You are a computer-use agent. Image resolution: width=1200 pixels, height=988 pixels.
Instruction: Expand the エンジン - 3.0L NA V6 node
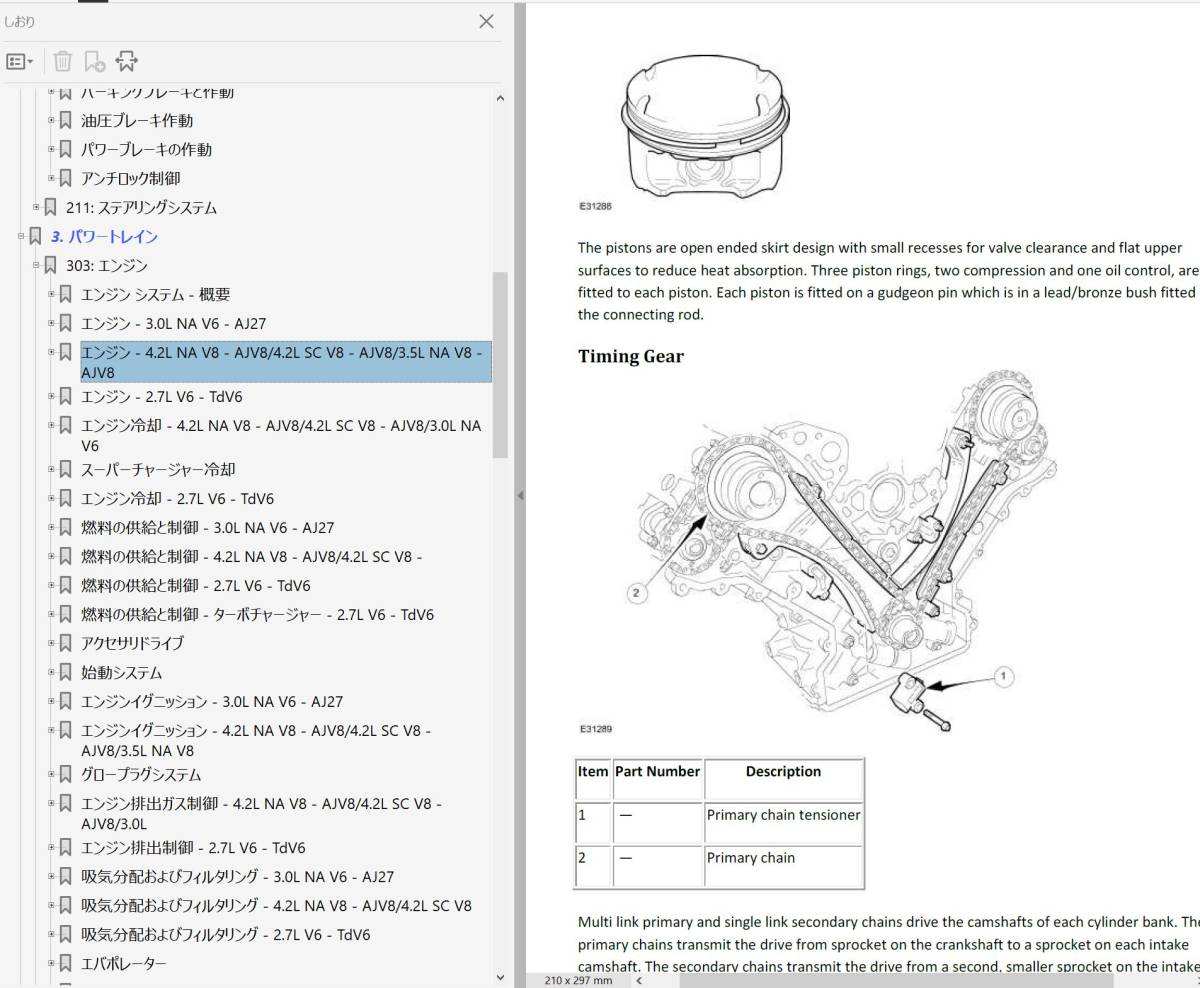(52, 323)
